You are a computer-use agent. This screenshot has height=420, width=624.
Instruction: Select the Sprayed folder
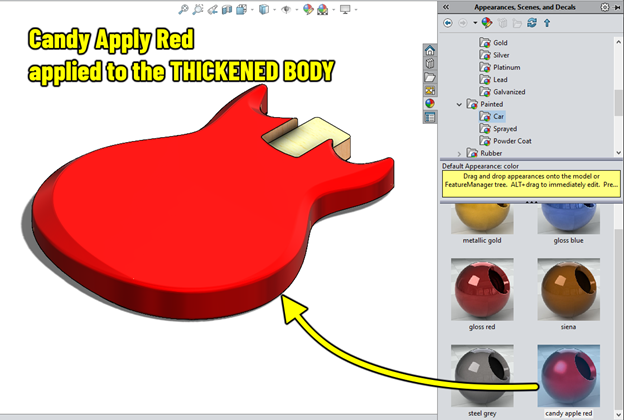498,129
